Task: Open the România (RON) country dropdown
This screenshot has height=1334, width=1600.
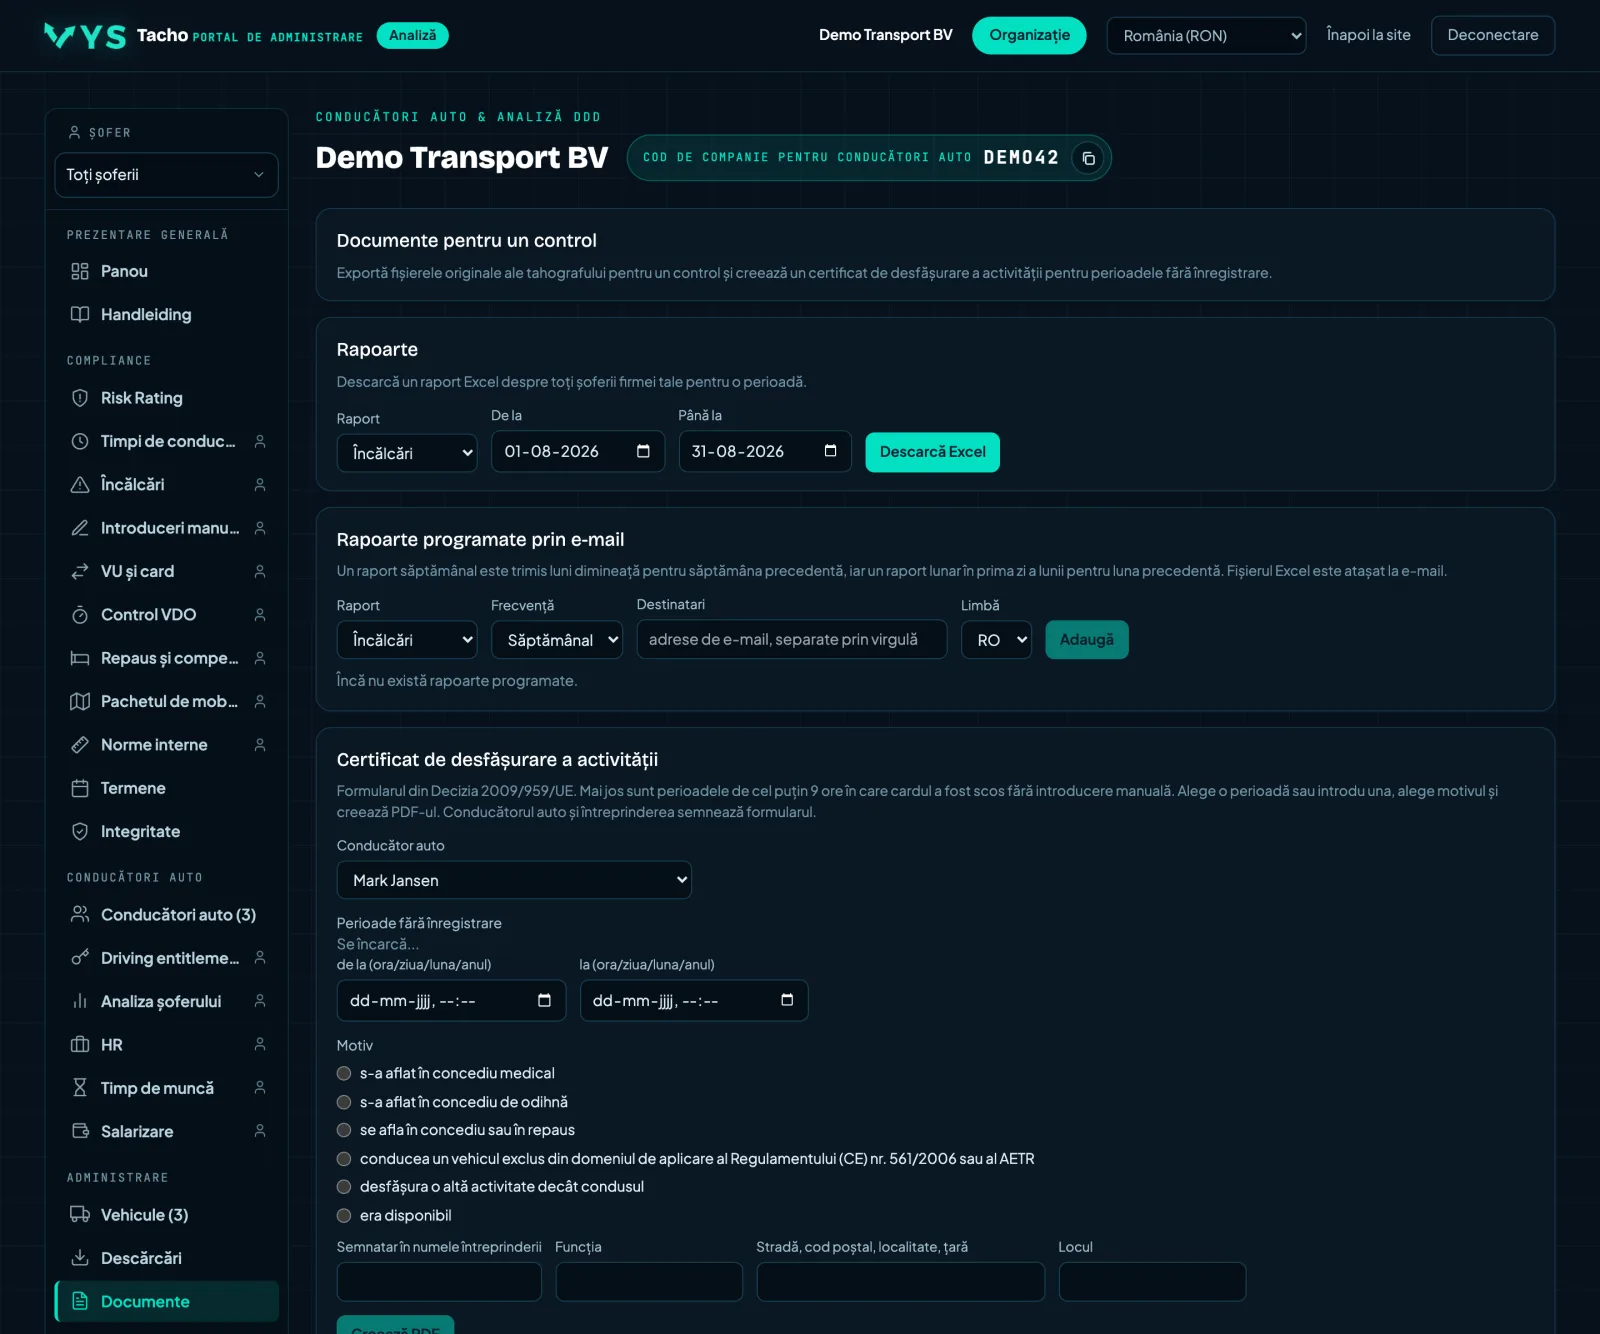Action: [x=1206, y=36]
